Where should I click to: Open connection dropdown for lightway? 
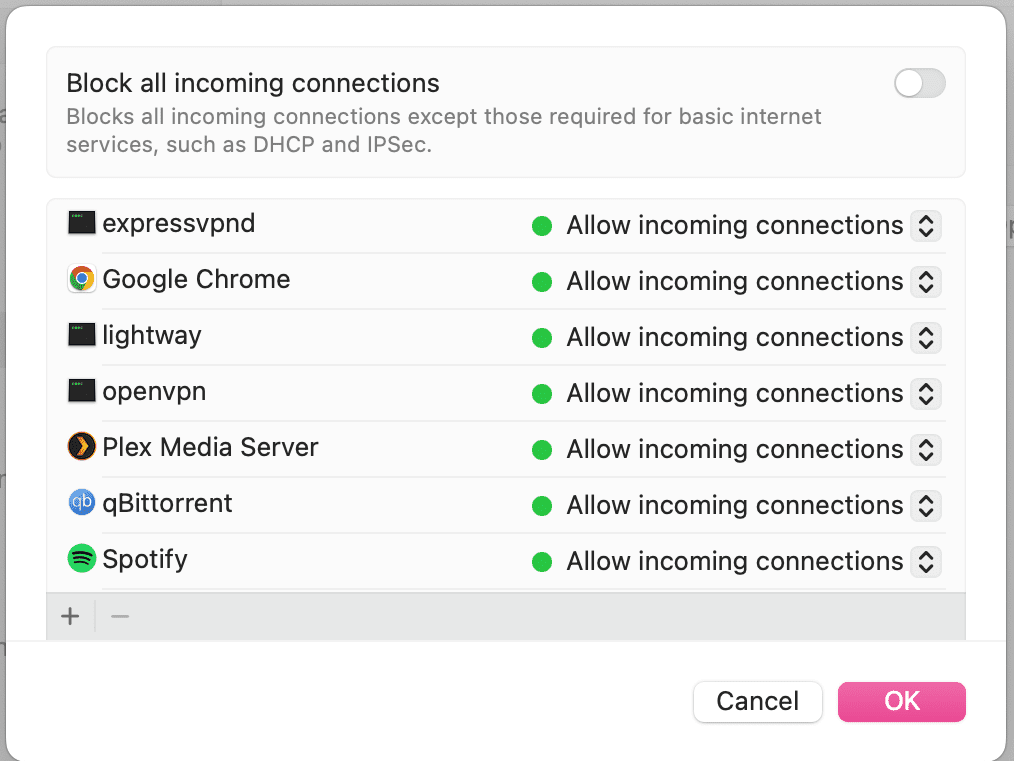pos(925,338)
